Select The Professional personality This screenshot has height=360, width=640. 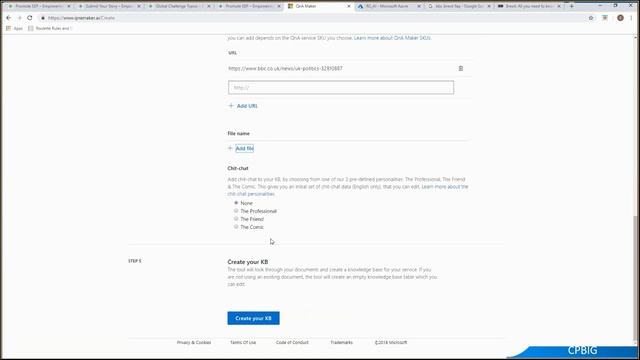tap(236, 211)
